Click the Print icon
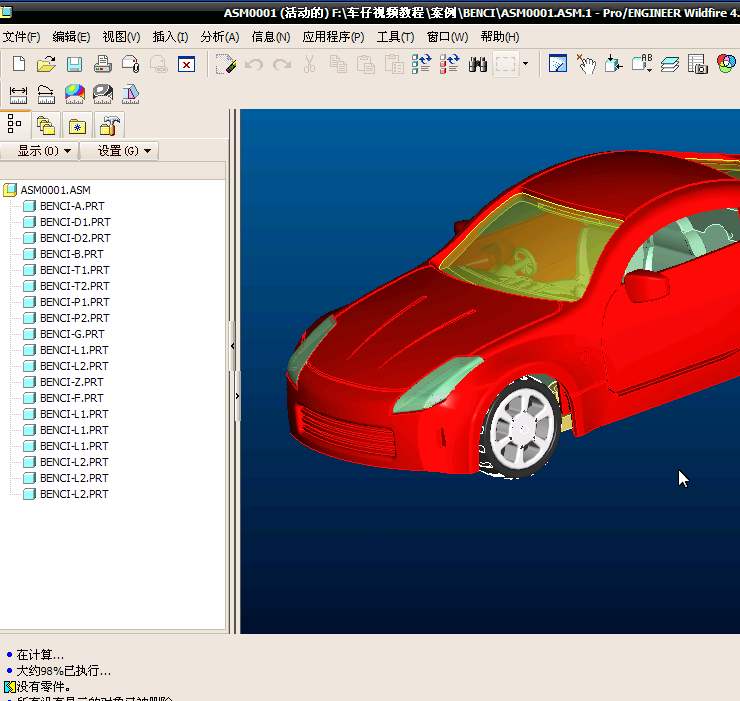Image resolution: width=740 pixels, height=701 pixels. [102, 64]
